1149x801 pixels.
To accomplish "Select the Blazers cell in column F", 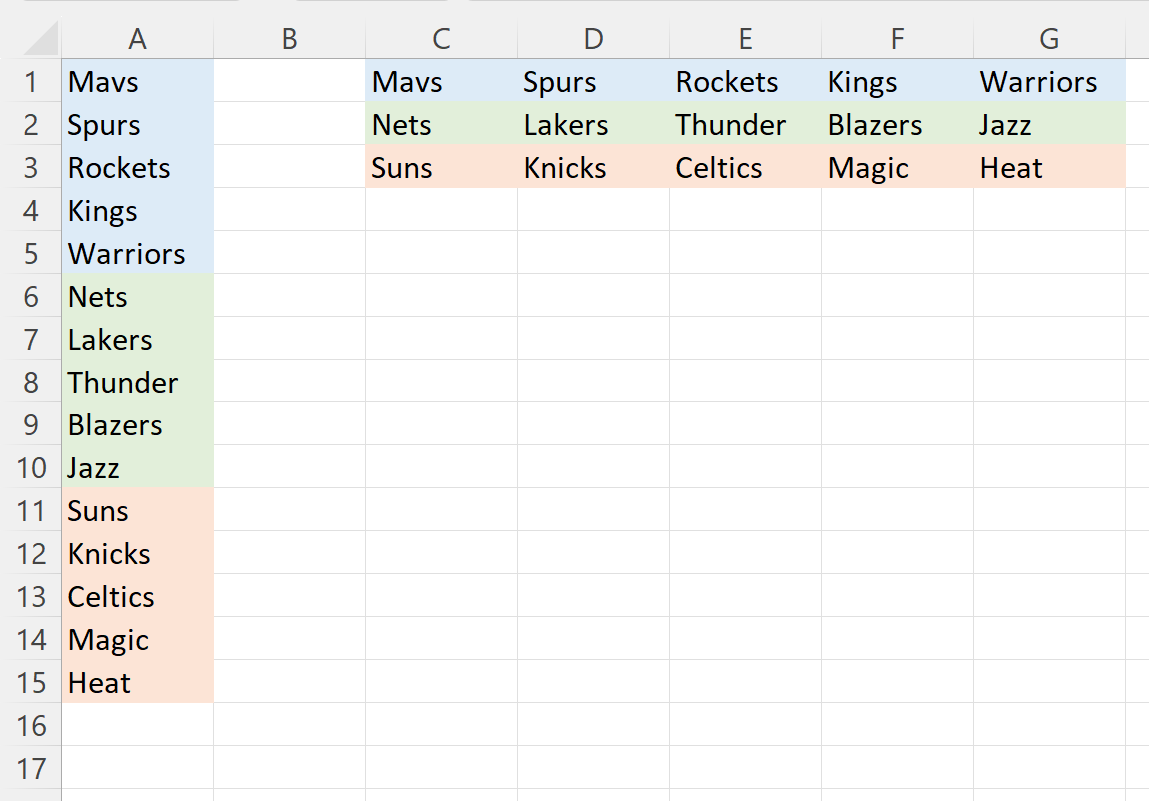I will [x=898, y=124].
